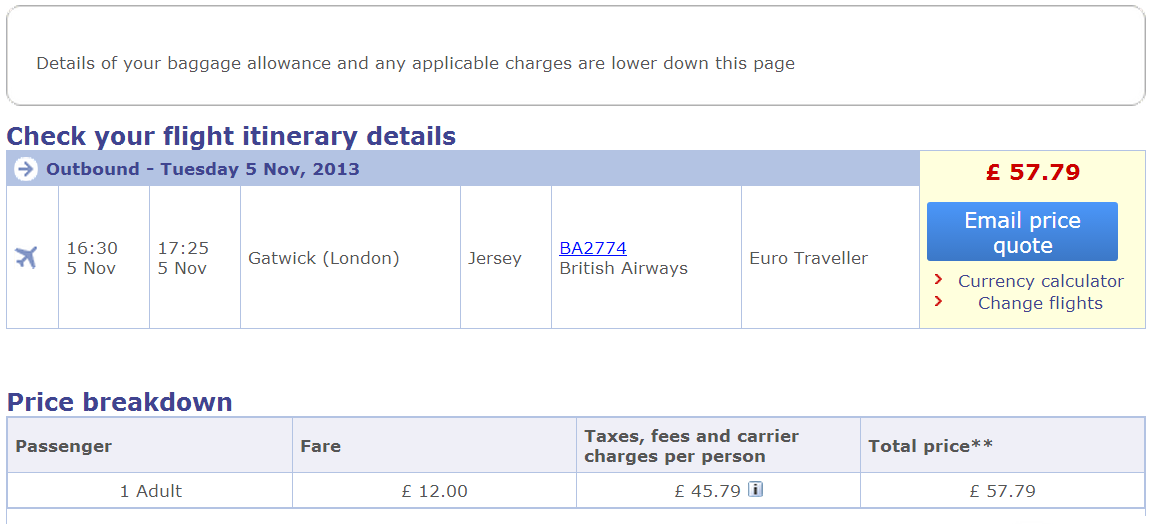The height and width of the screenshot is (524, 1154).
Task: Select the 1 Adult passenger cell
Action: point(150,491)
